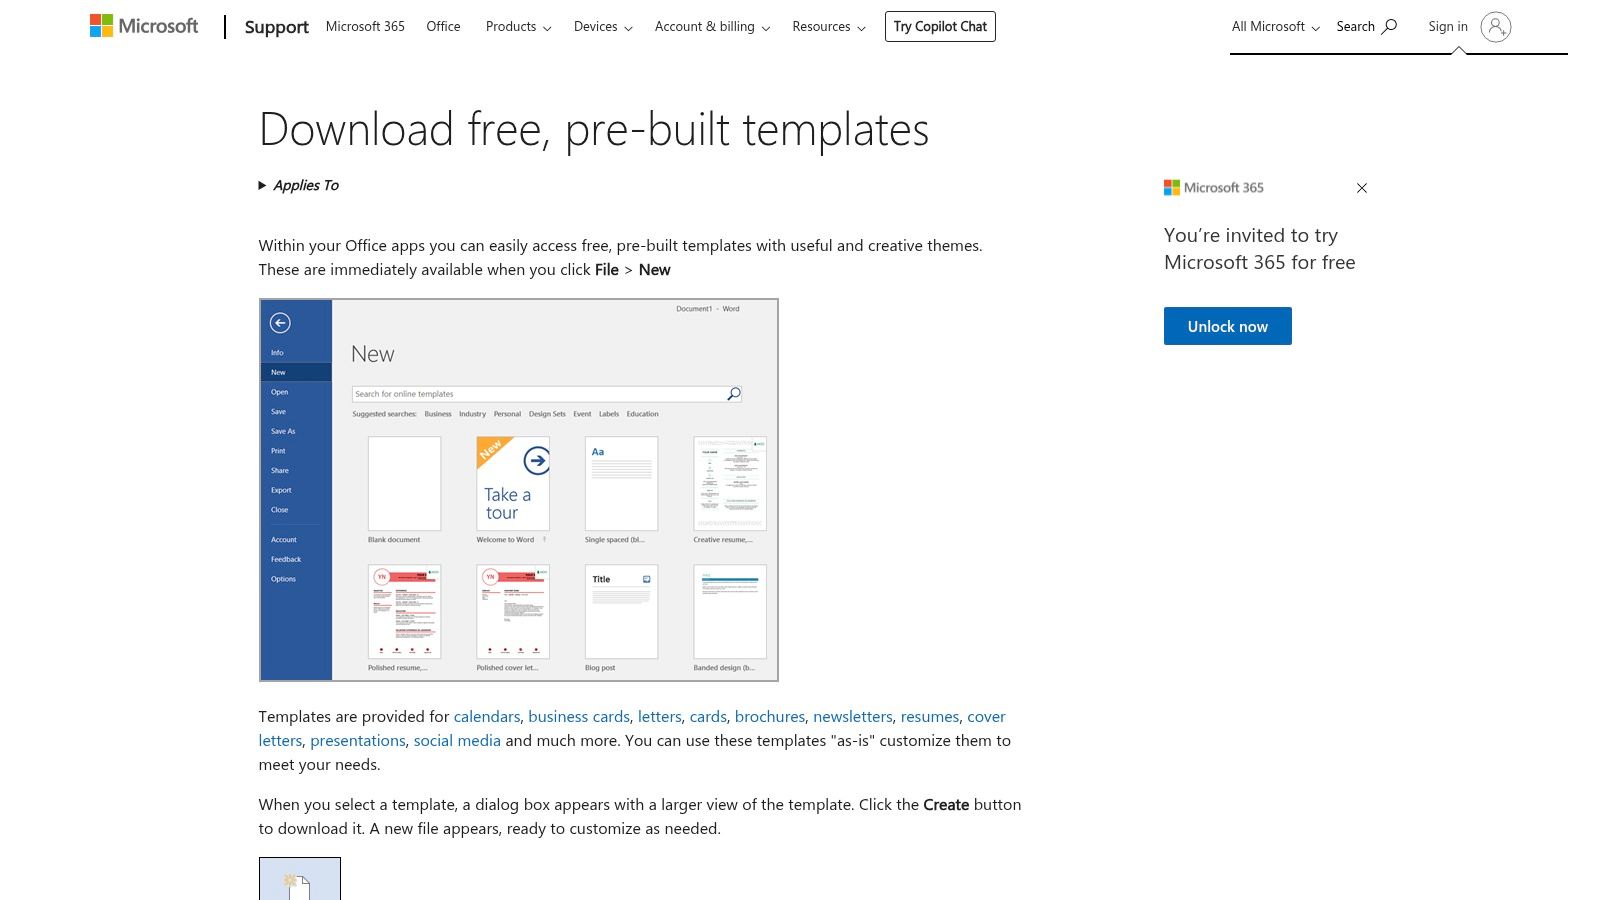Click the Word New templates screenshot image
This screenshot has width=1600, height=900.
click(518, 490)
